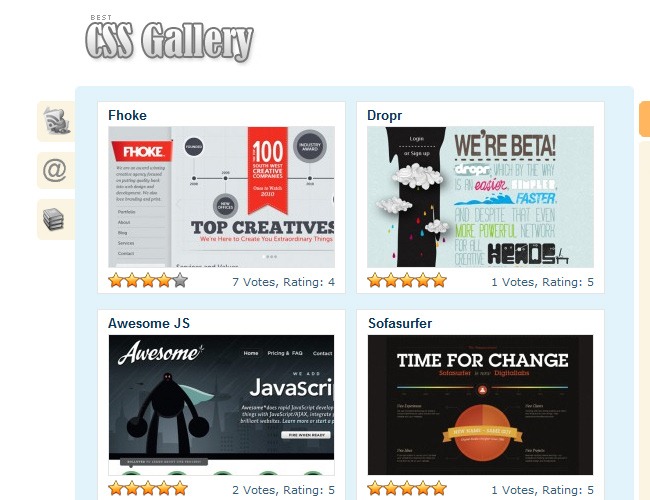Click the Dropr We're Beta thumbnail
This screenshot has width=650, height=500.
[480, 197]
